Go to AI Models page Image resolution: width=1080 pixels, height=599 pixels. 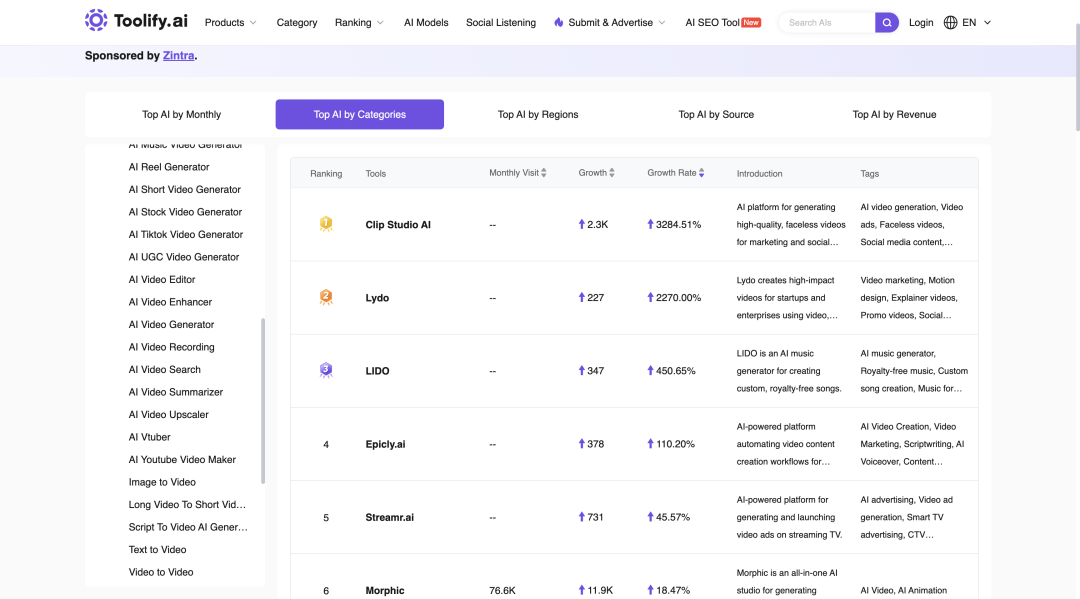coord(426,23)
